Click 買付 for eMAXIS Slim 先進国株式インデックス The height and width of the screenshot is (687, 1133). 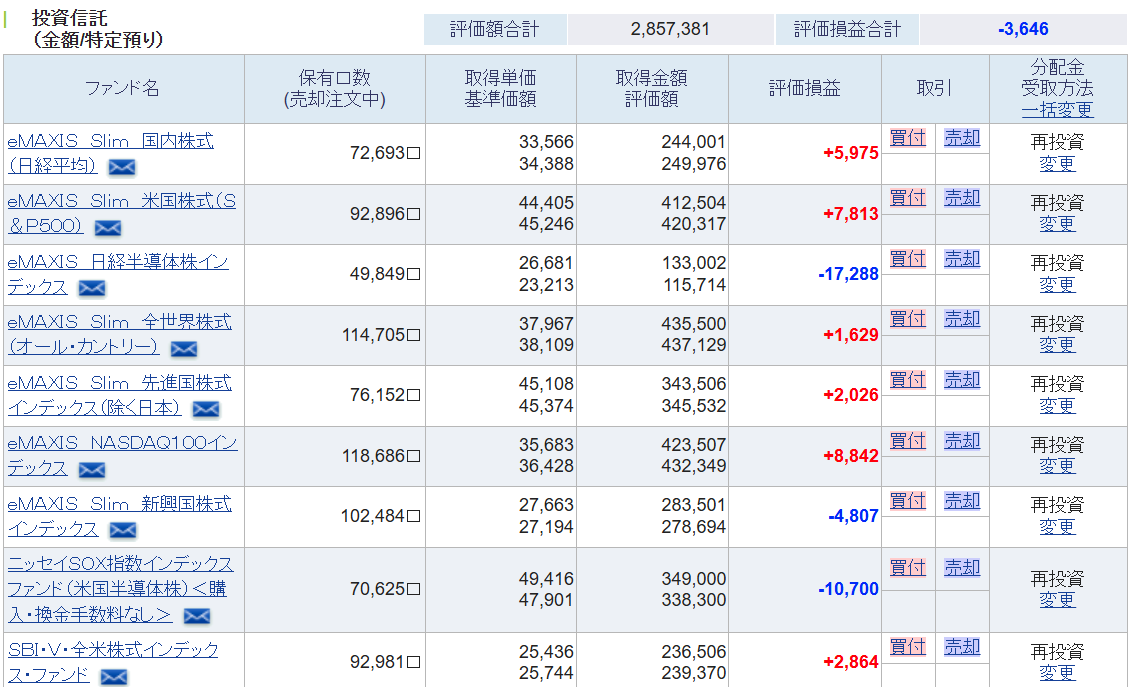pos(908,379)
